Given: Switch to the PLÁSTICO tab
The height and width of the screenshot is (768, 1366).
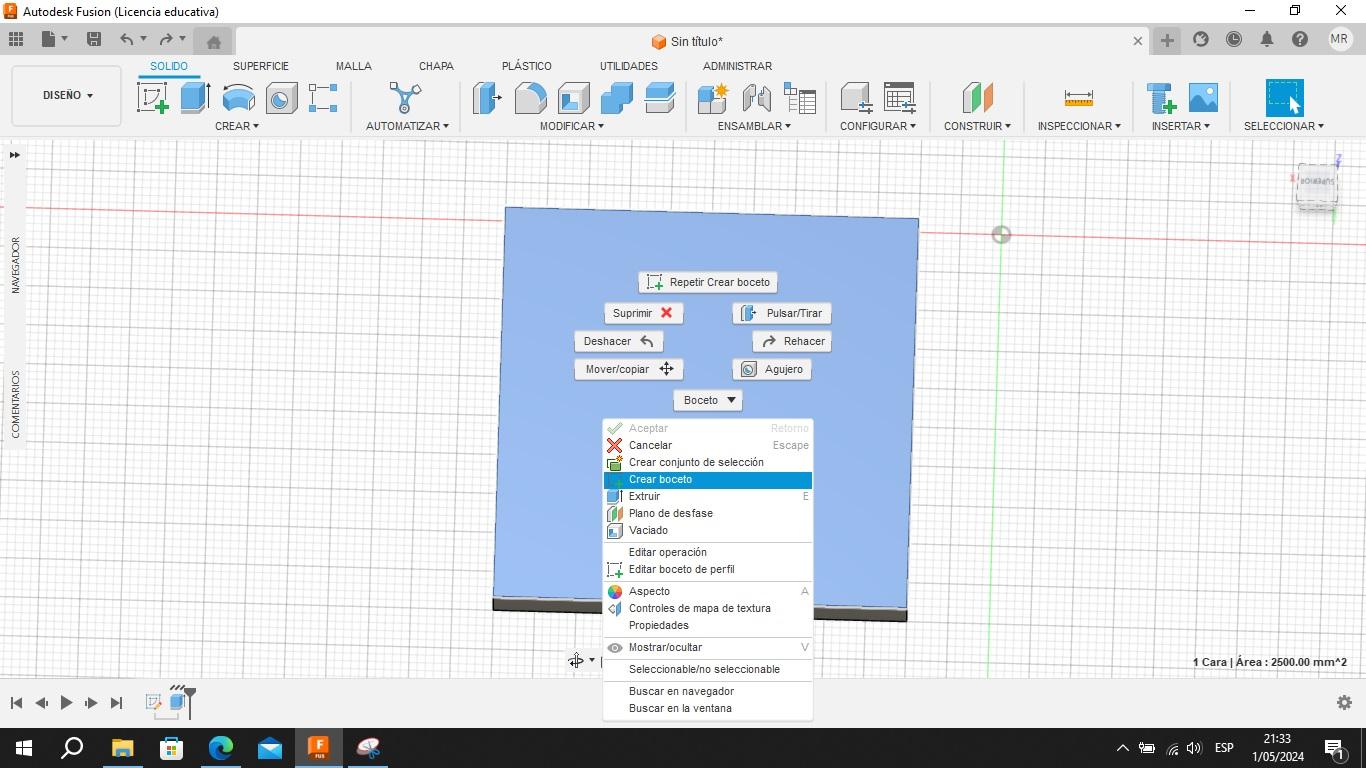Looking at the screenshot, I should coord(527,66).
